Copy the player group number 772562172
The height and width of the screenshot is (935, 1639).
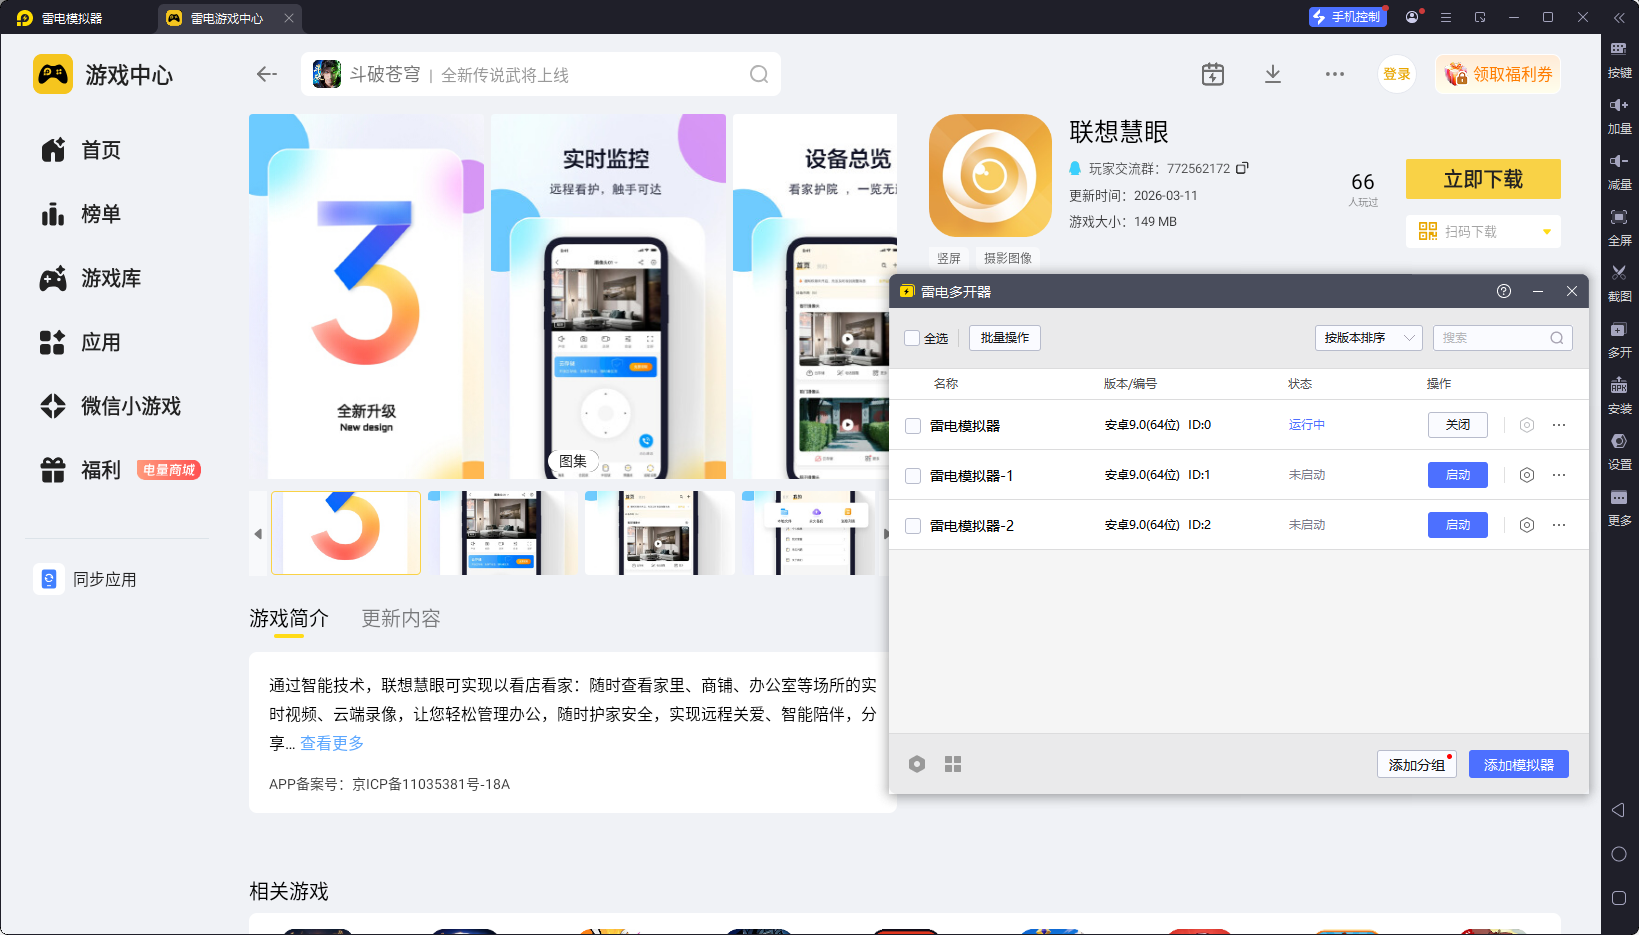[x=1242, y=168]
